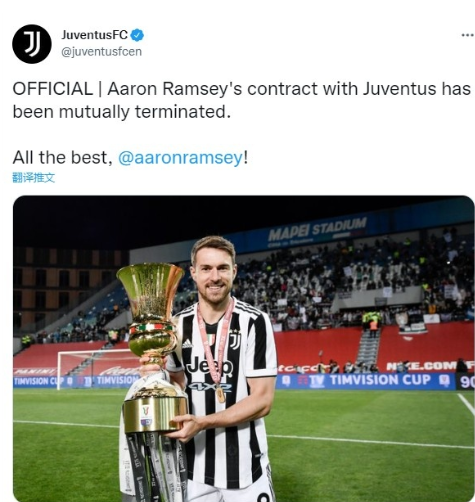The height and width of the screenshot is (502, 475).
Task: Click the OFFICIAL tweet text line
Action: coord(241,89)
